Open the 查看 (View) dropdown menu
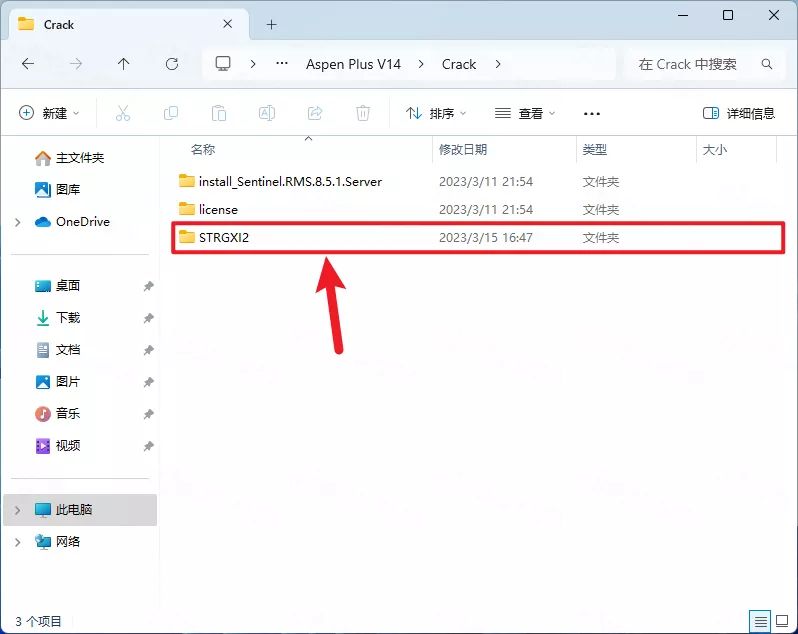 pos(525,114)
